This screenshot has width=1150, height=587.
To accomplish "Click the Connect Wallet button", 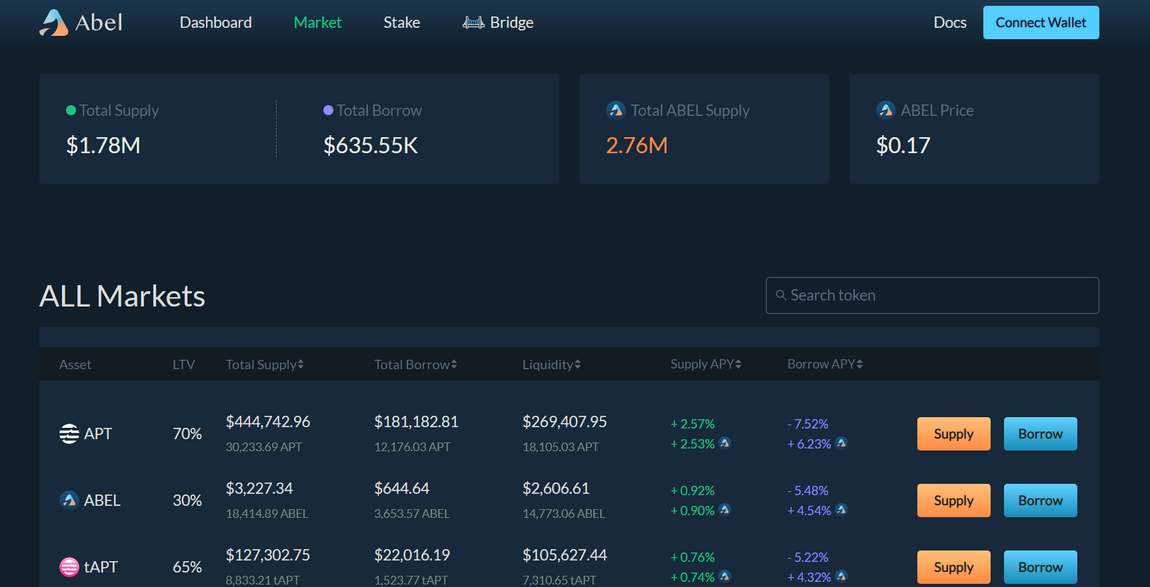I will click(1041, 23).
